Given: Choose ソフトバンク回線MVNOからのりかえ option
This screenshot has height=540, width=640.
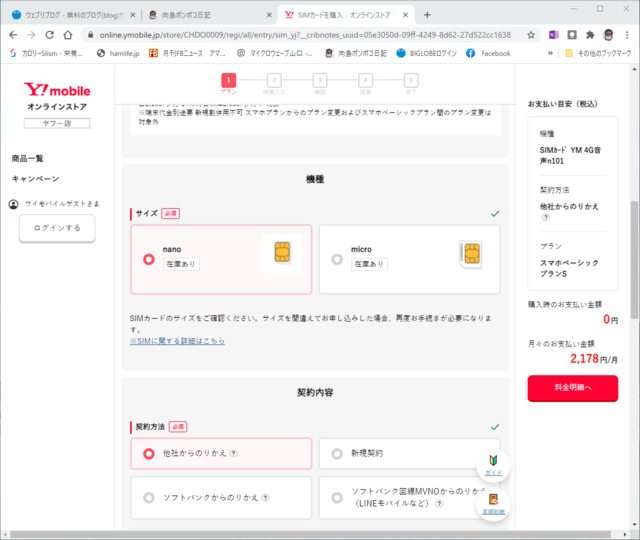Looking at the screenshot, I should pyautogui.click(x=409, y=498).
